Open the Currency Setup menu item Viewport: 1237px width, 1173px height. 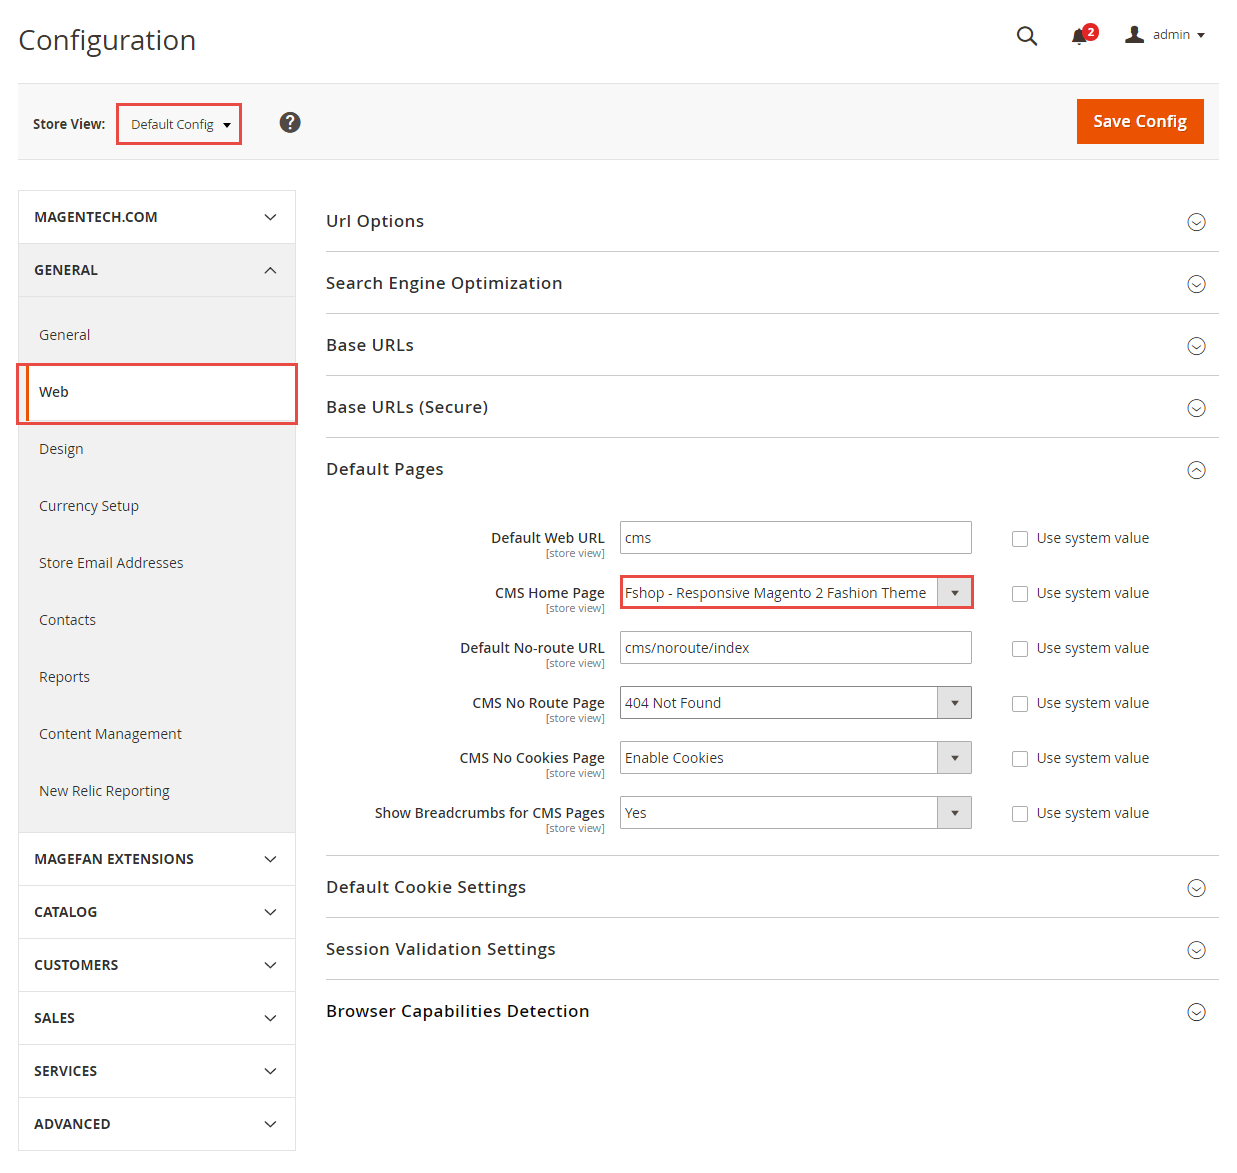tap(89, 506)
